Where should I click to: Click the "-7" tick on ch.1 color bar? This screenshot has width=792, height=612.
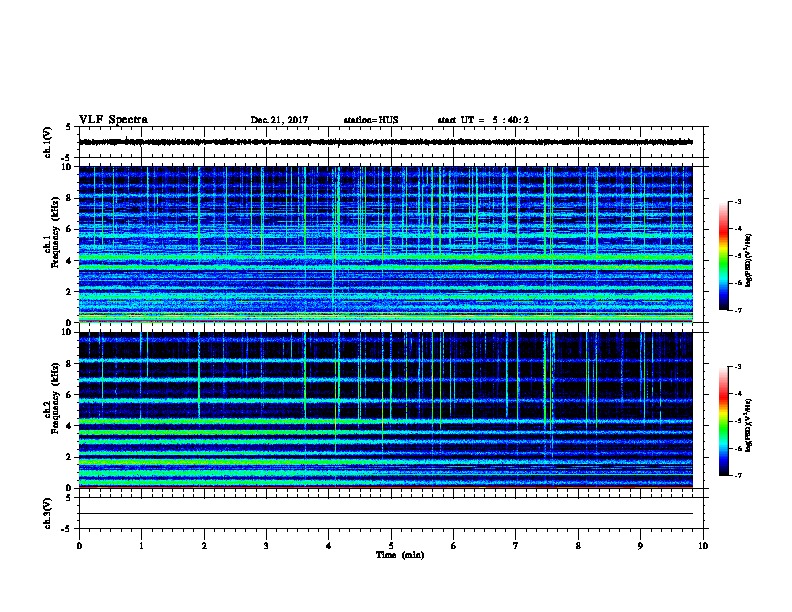(x=738, y=310)
